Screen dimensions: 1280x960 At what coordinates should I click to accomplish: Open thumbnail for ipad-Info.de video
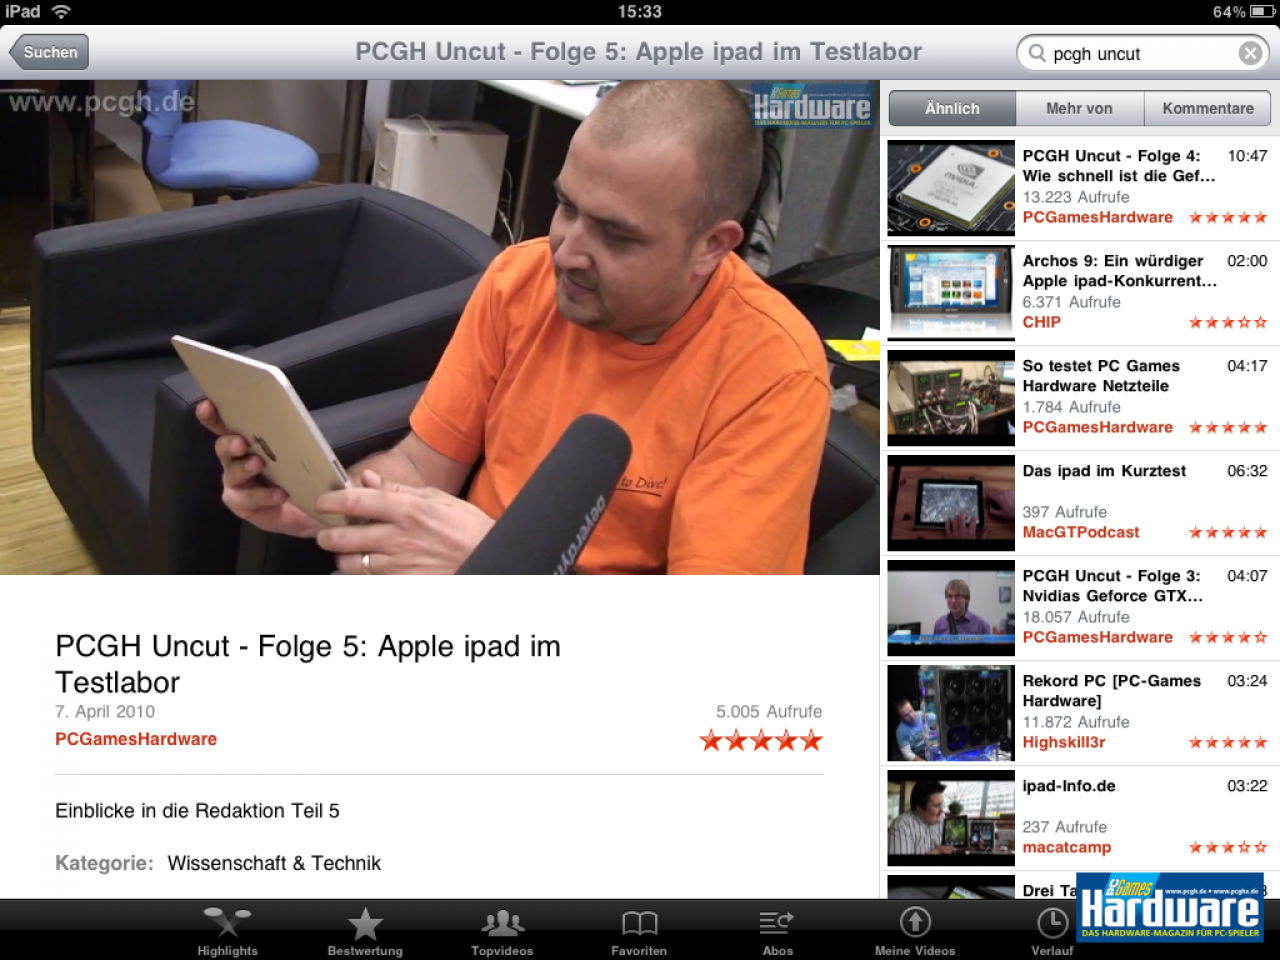click(951, 818)
